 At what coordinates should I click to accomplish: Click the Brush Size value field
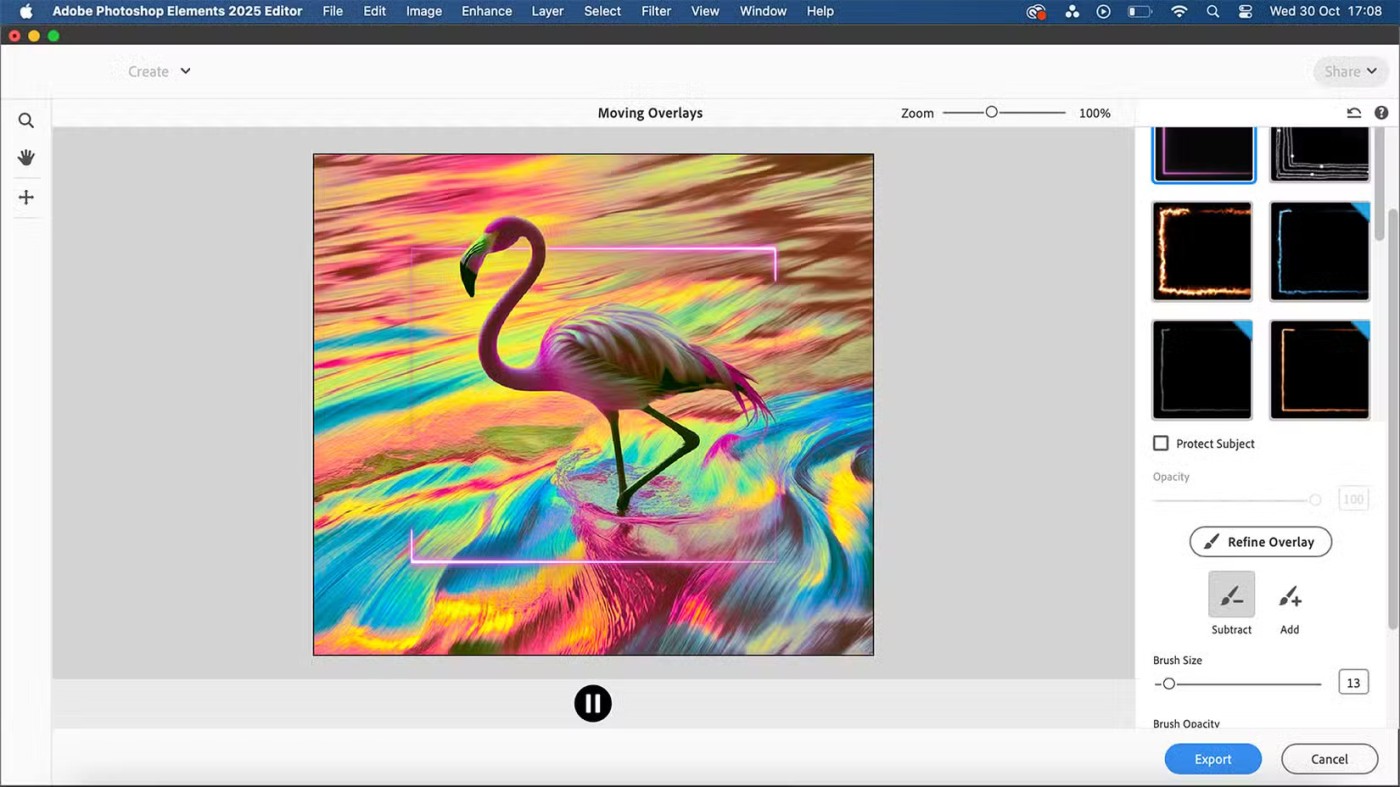point(1353,683)
